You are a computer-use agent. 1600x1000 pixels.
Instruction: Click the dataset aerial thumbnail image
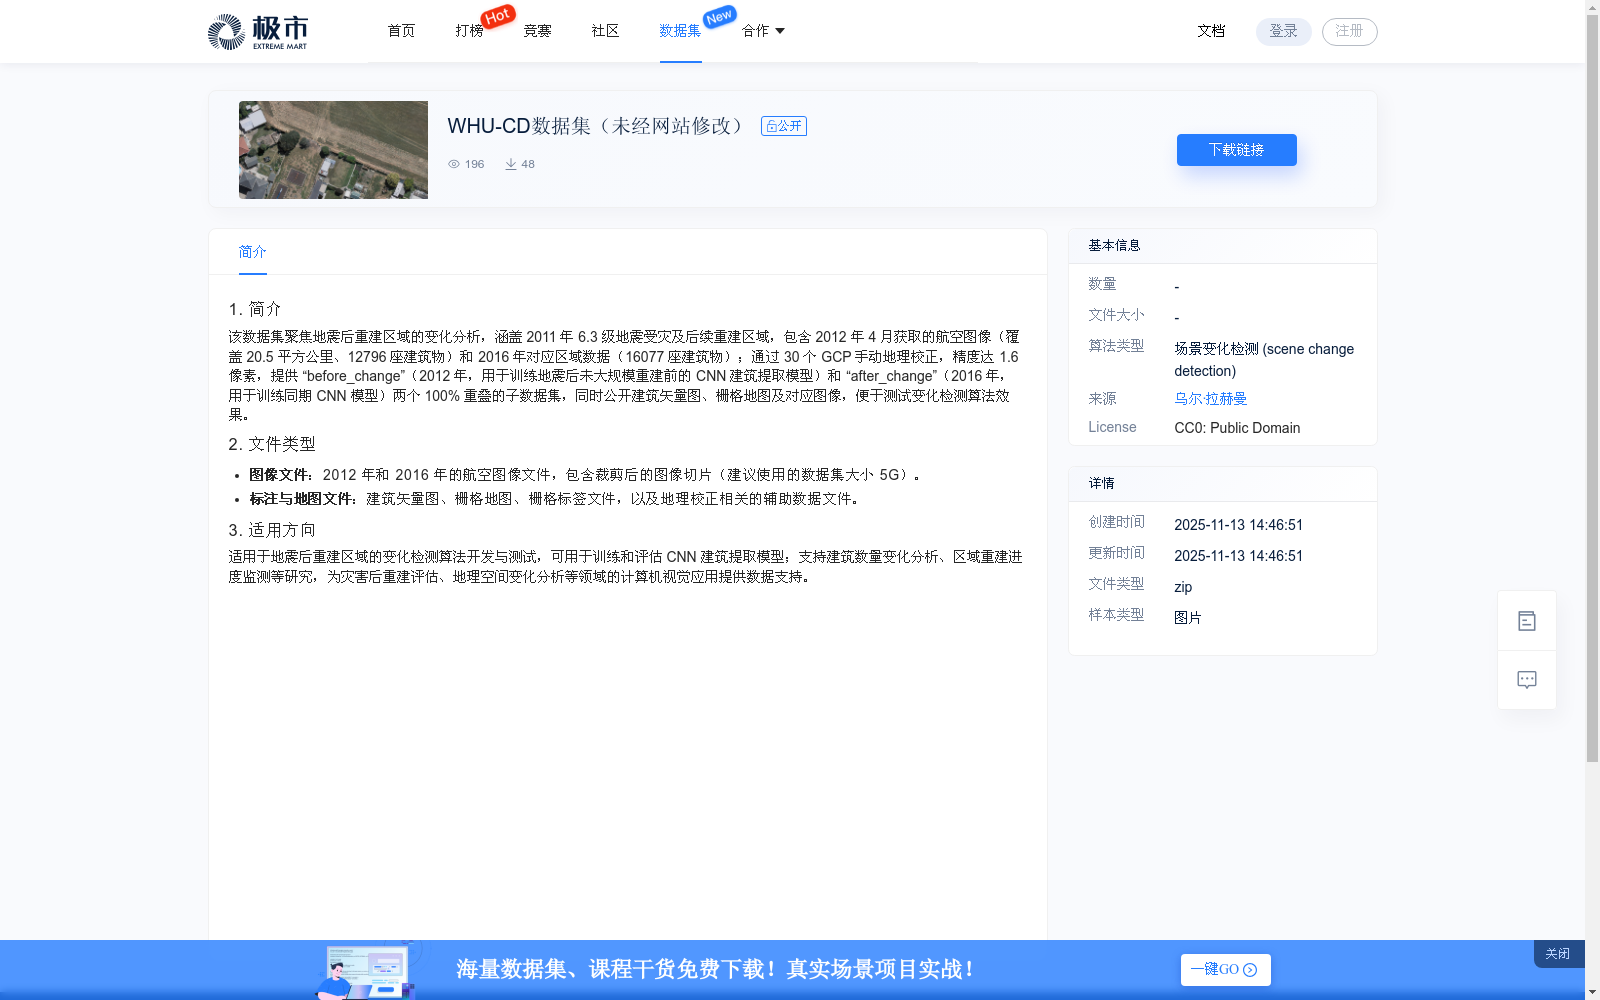333,150
